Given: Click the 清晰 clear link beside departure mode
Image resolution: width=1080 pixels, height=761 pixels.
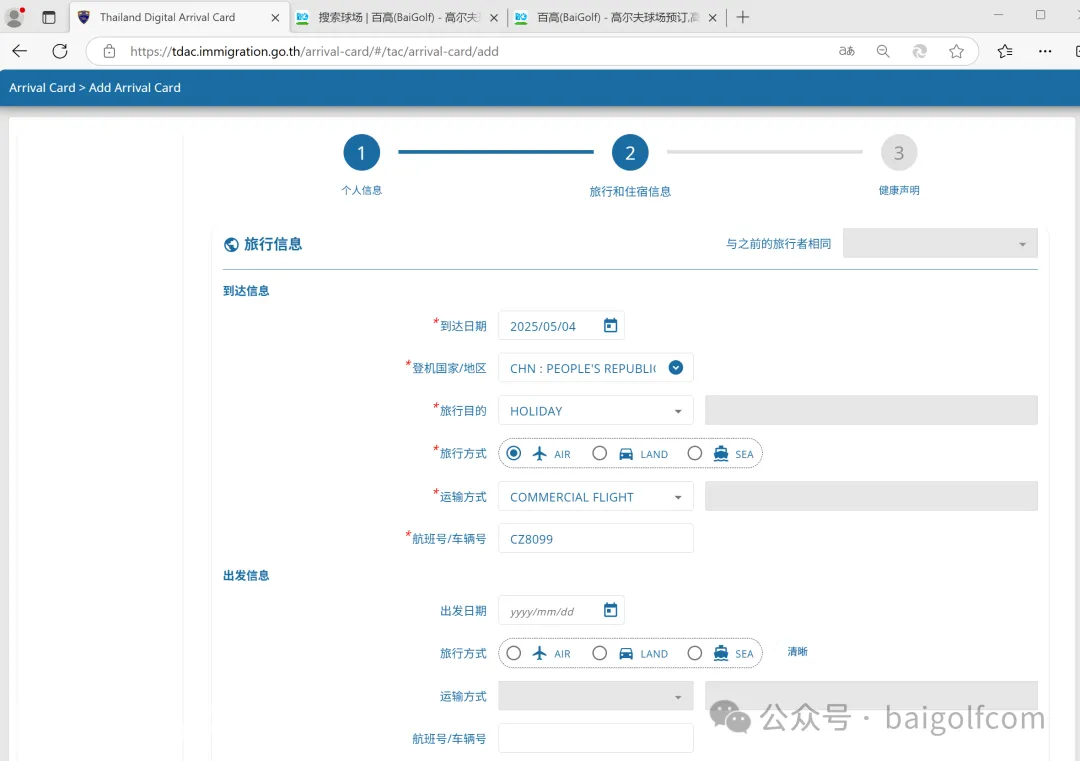Looking at the screenshot, I should click(797, 652).
